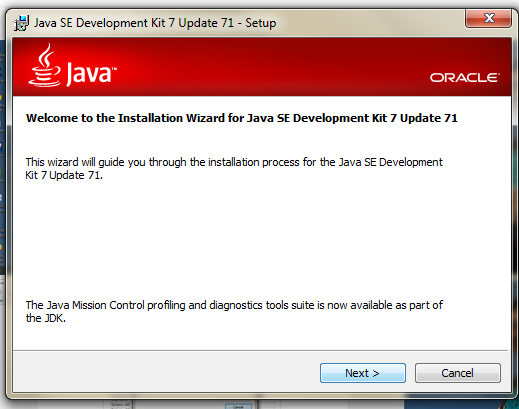
Task: Click the "Welcome to the Installation Wizard" heading
Action: 242,118
